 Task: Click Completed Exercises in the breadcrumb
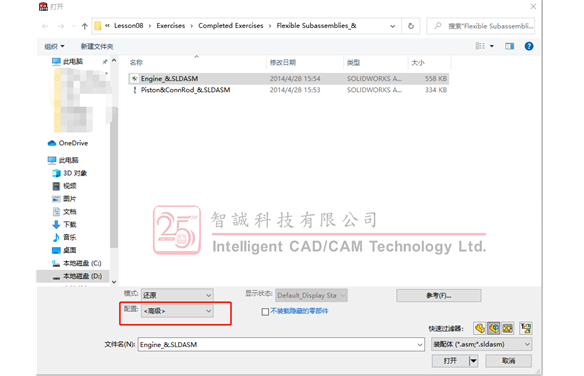(231, 26)
